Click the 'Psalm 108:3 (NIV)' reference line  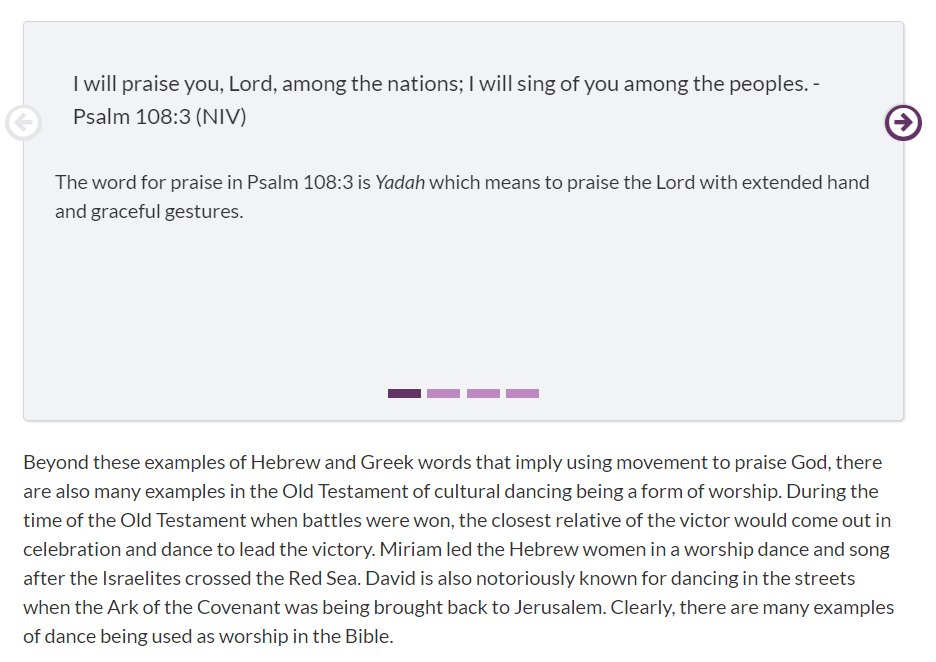pyautogui.click(x=159, y=116)
